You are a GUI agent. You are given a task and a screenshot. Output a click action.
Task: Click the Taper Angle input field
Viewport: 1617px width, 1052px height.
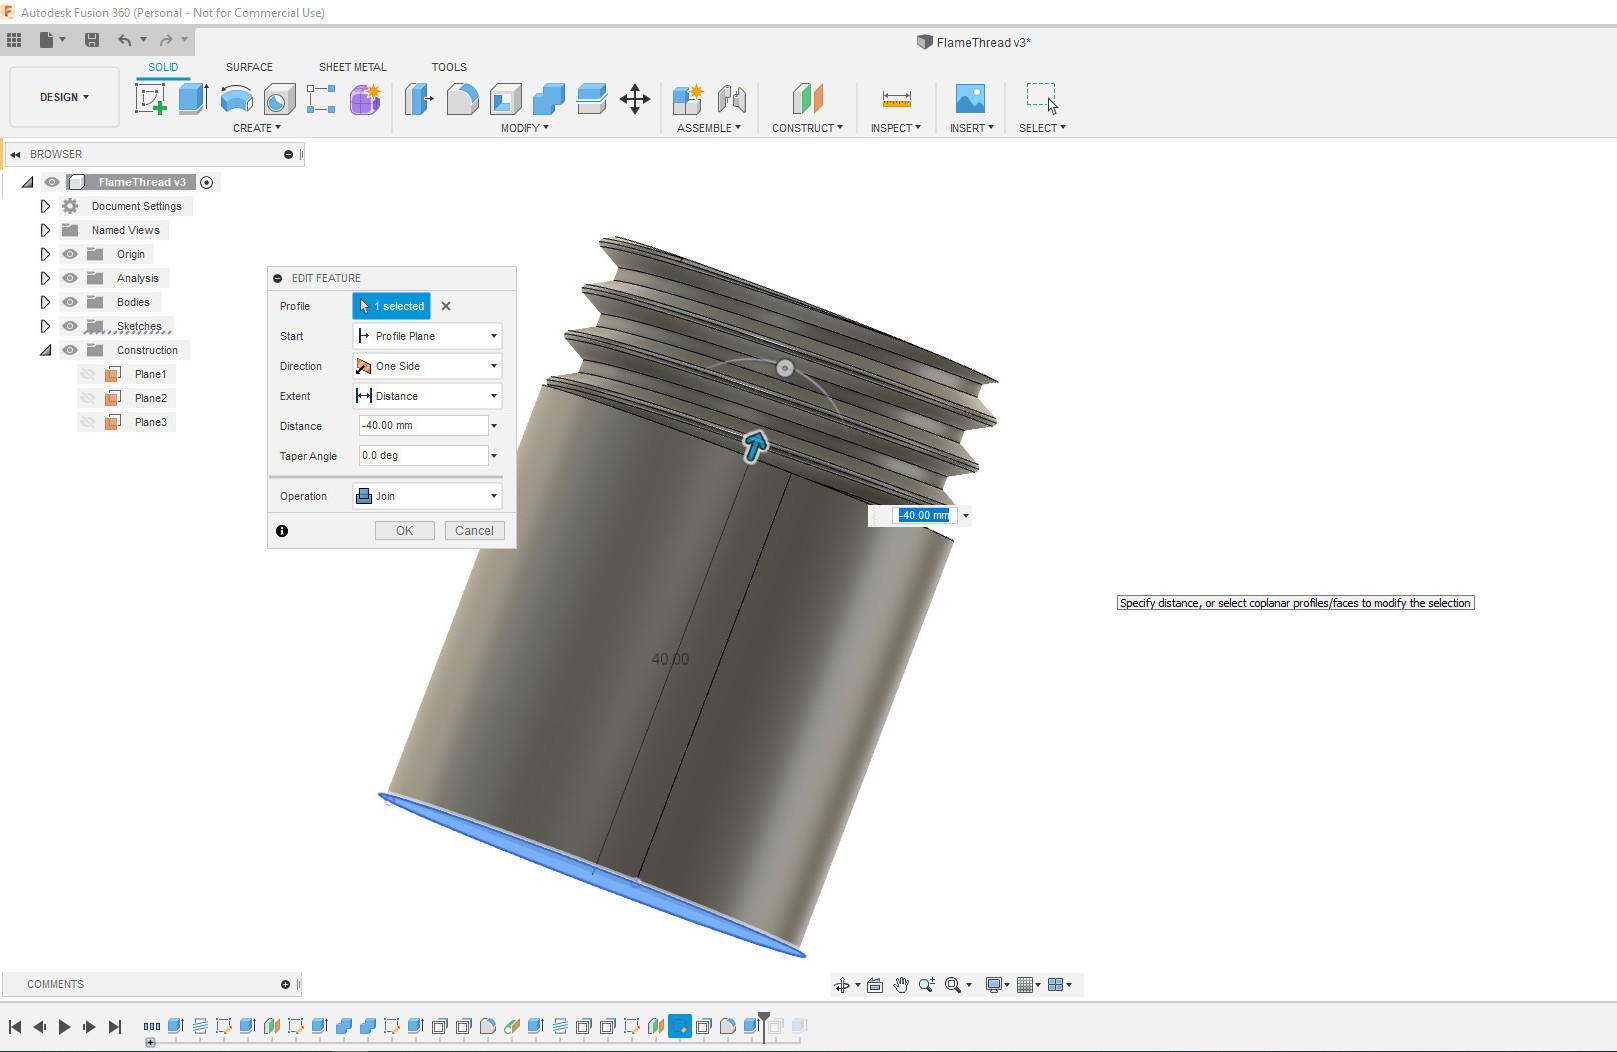pos(423,456)
